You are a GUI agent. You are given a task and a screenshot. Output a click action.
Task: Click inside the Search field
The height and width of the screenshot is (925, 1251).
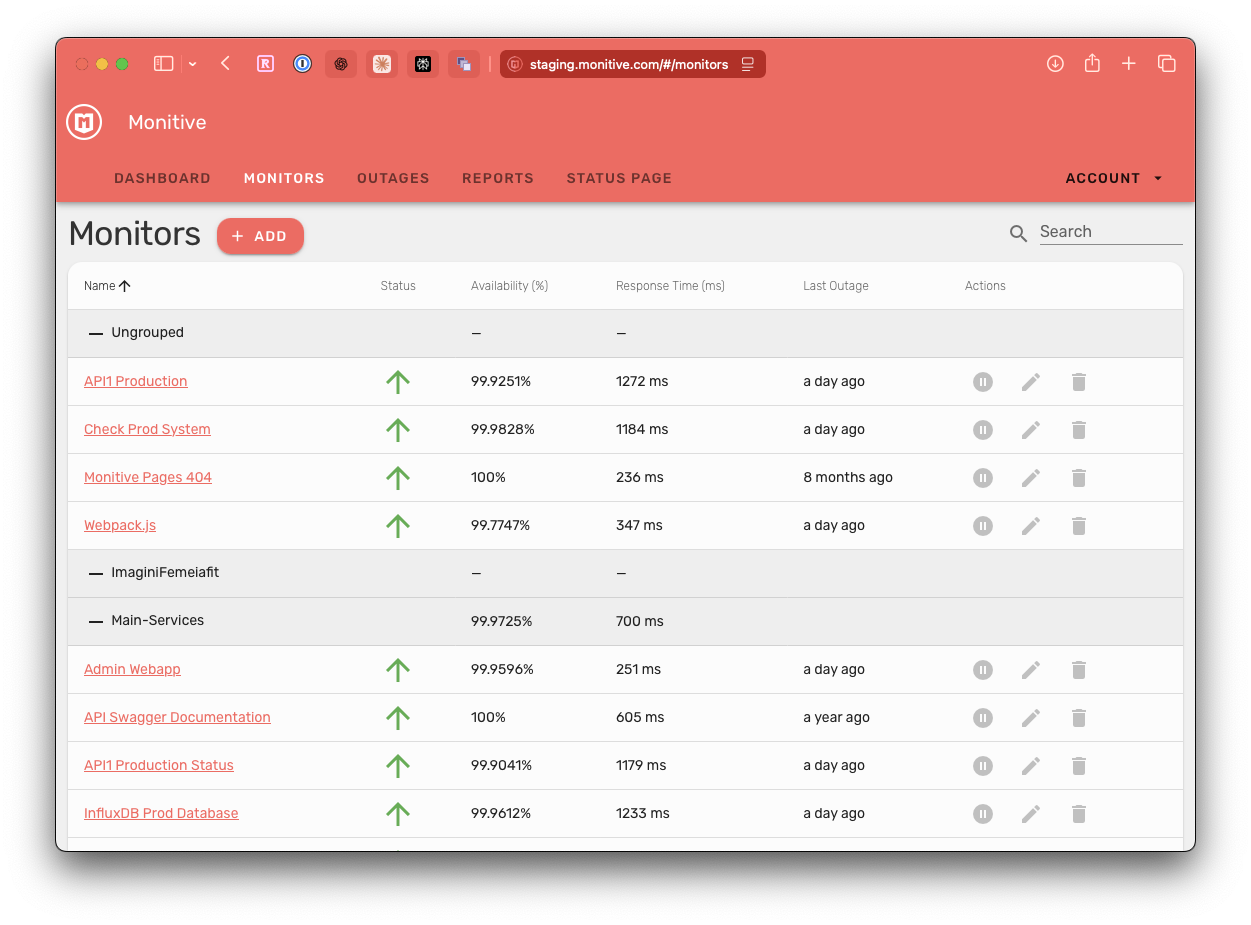[1110, 231]
